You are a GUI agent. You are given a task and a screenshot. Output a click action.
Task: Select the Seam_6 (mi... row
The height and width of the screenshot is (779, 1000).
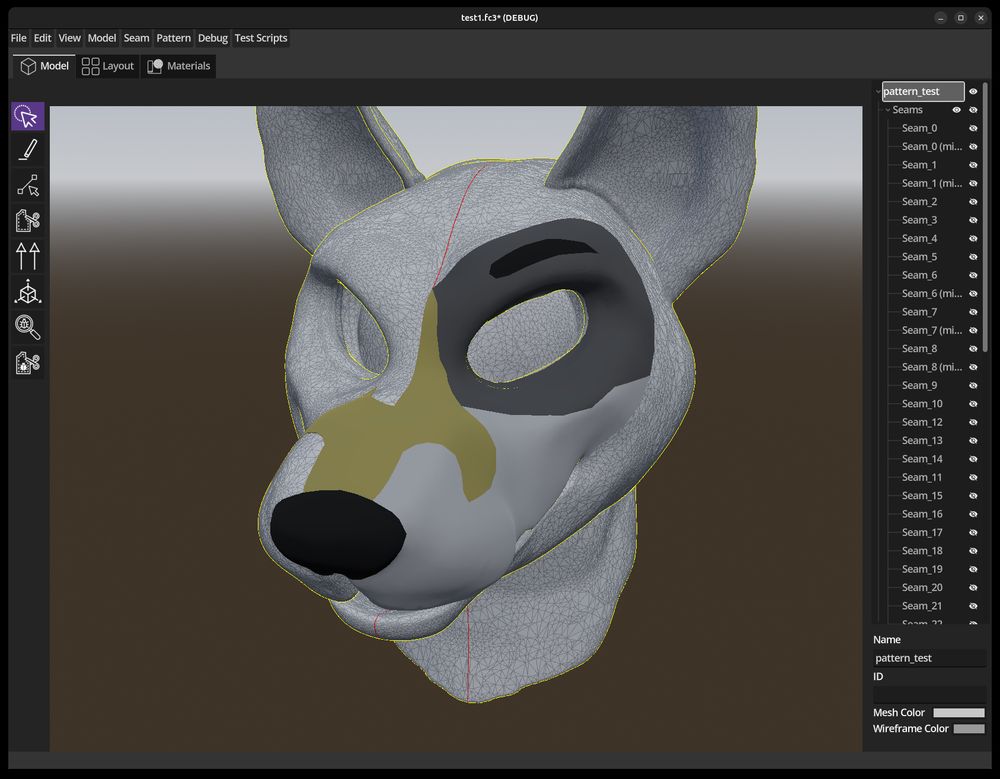(932, 293)
